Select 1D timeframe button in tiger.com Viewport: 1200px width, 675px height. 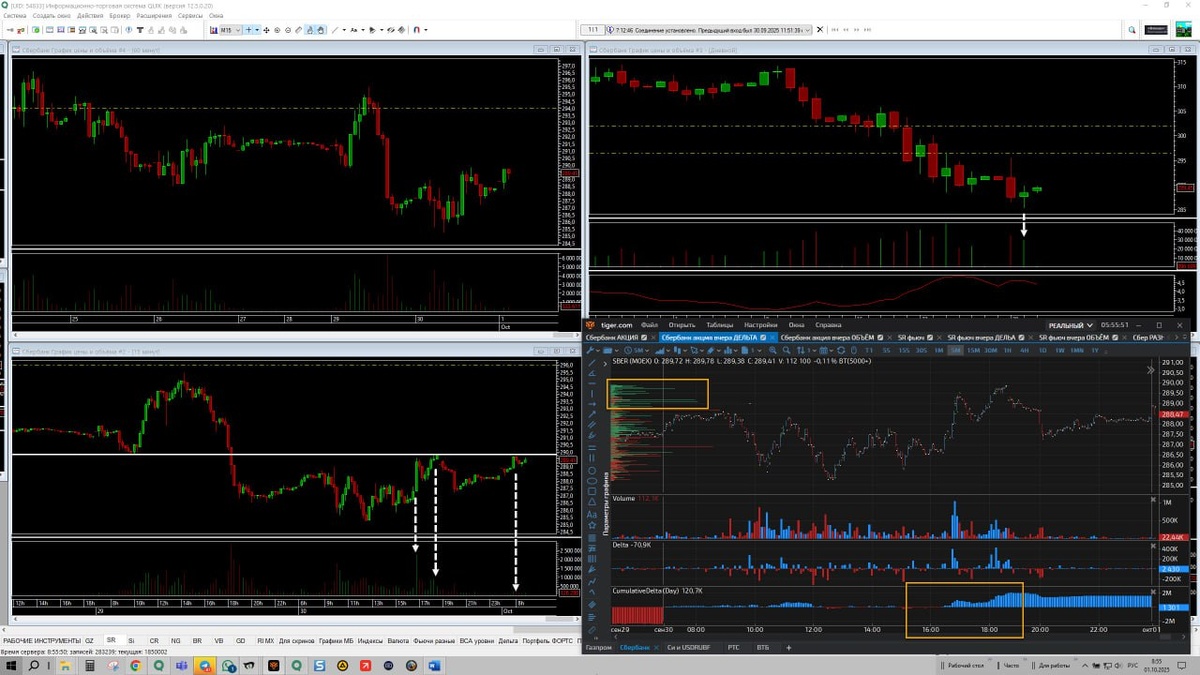(x=1042, y=351)
